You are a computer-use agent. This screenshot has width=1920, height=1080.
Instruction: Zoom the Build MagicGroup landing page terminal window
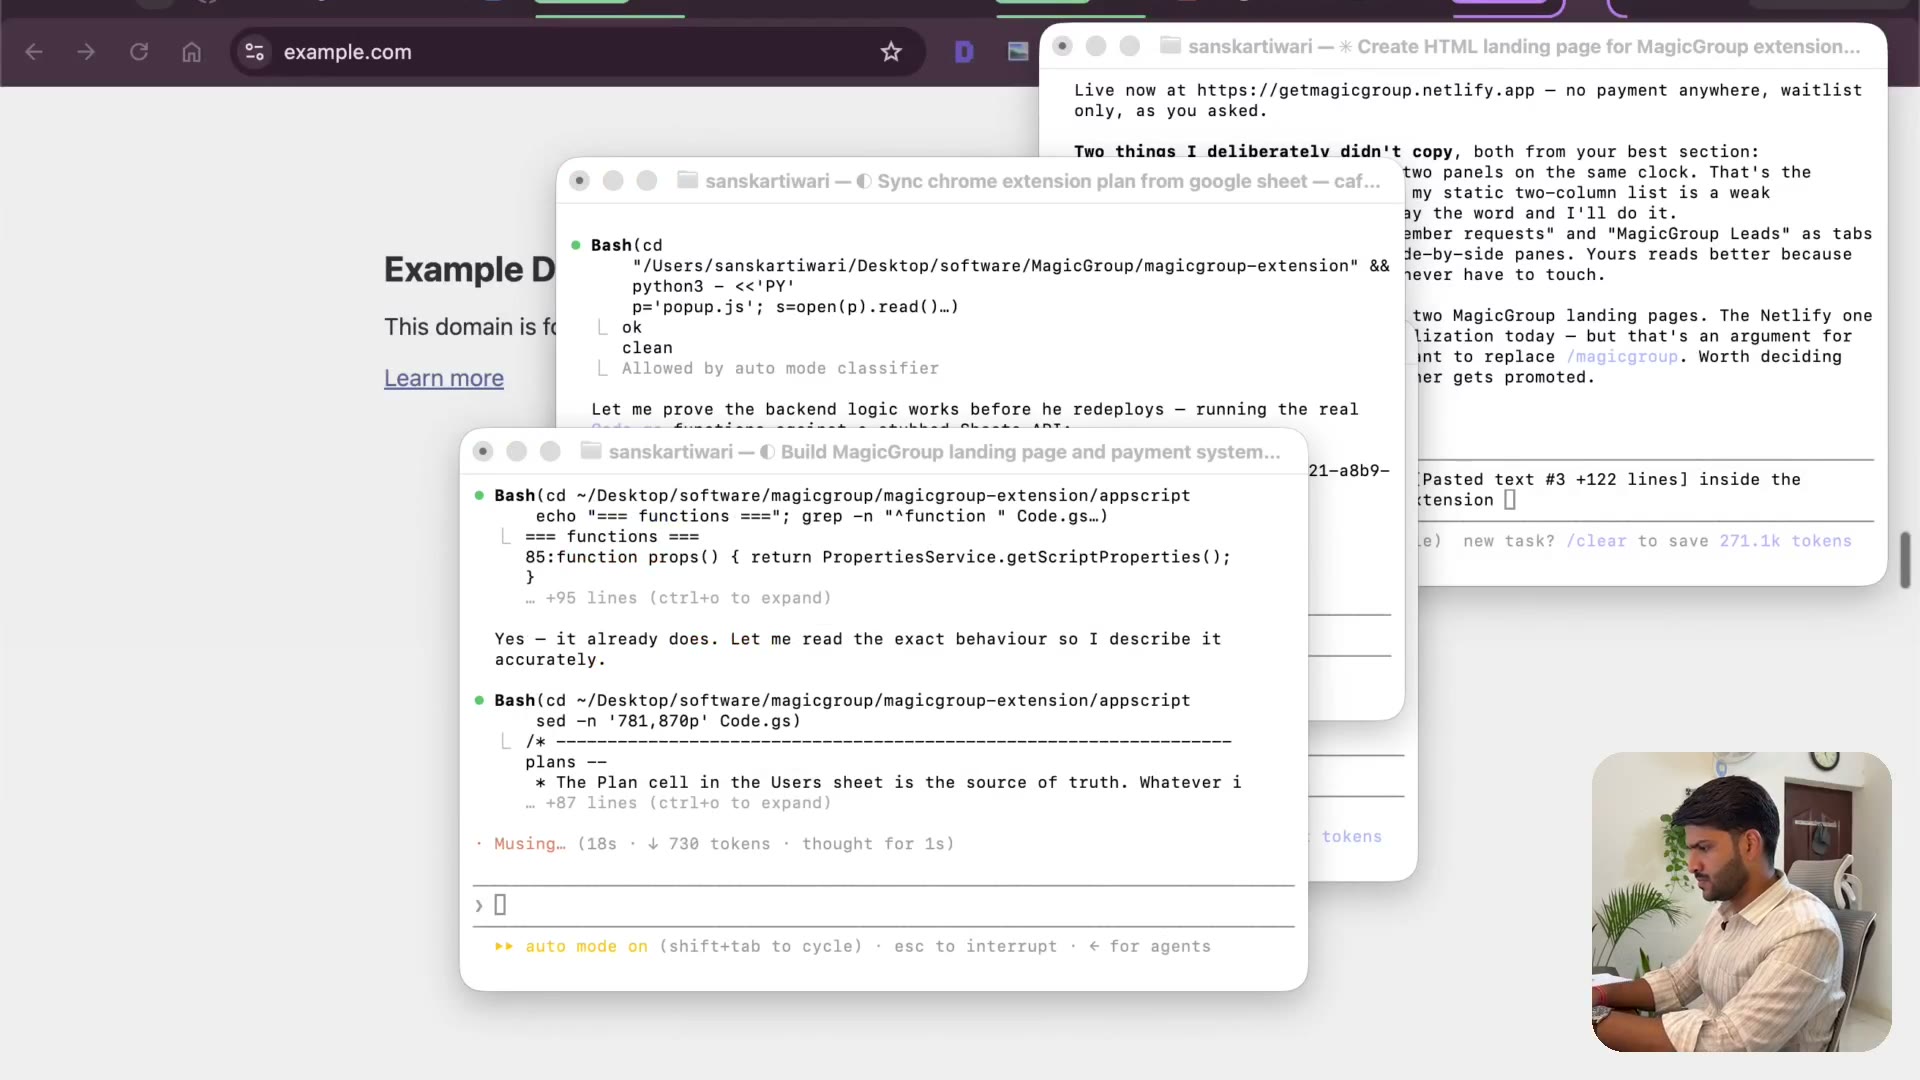[550, 451]
